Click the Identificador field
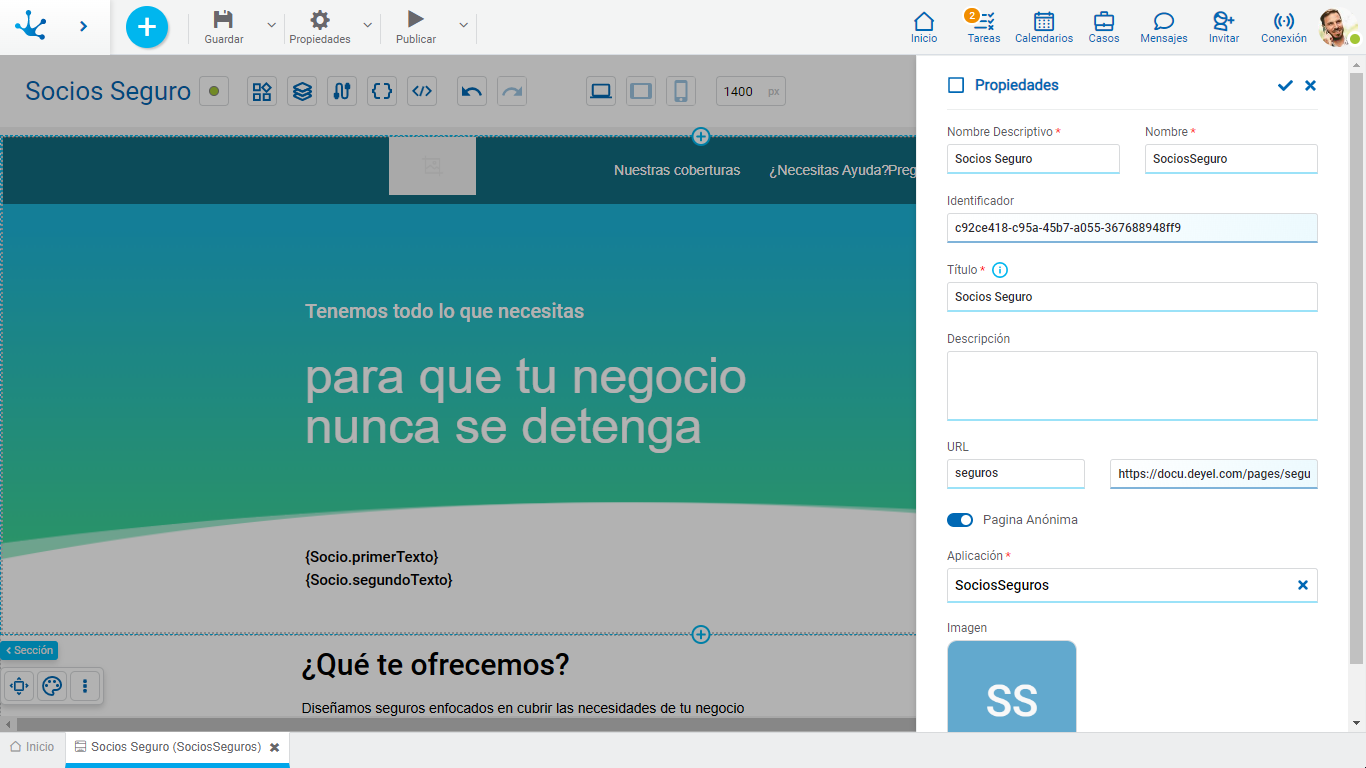1366x768 pixels. click(x=1132, y=228)
